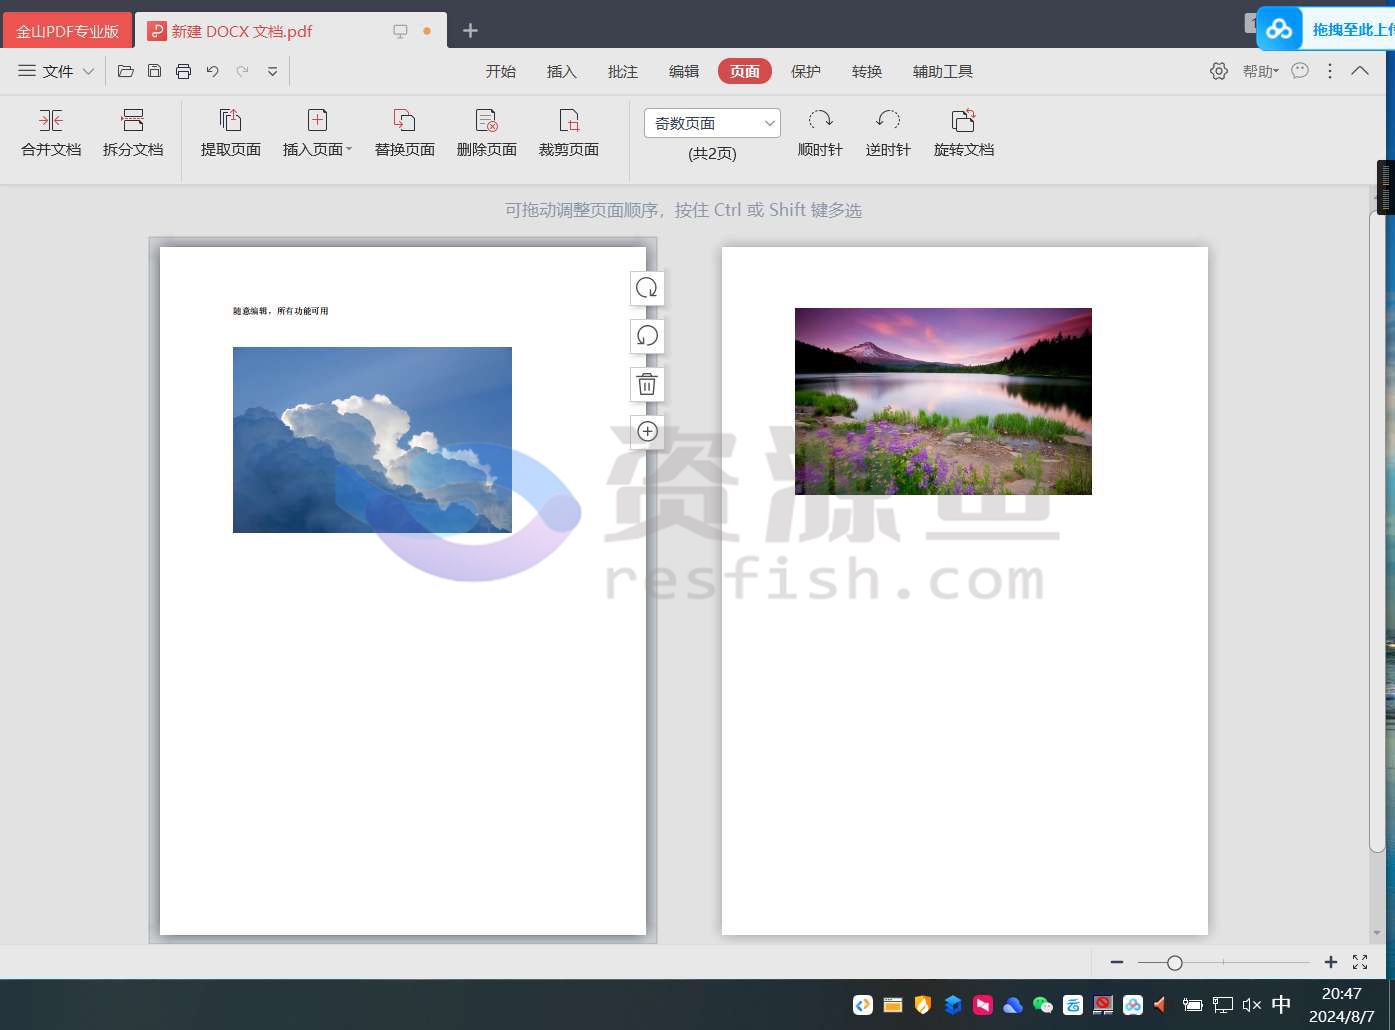
Task: Select the second page thumbnail with lake
Action: (965, 591)
